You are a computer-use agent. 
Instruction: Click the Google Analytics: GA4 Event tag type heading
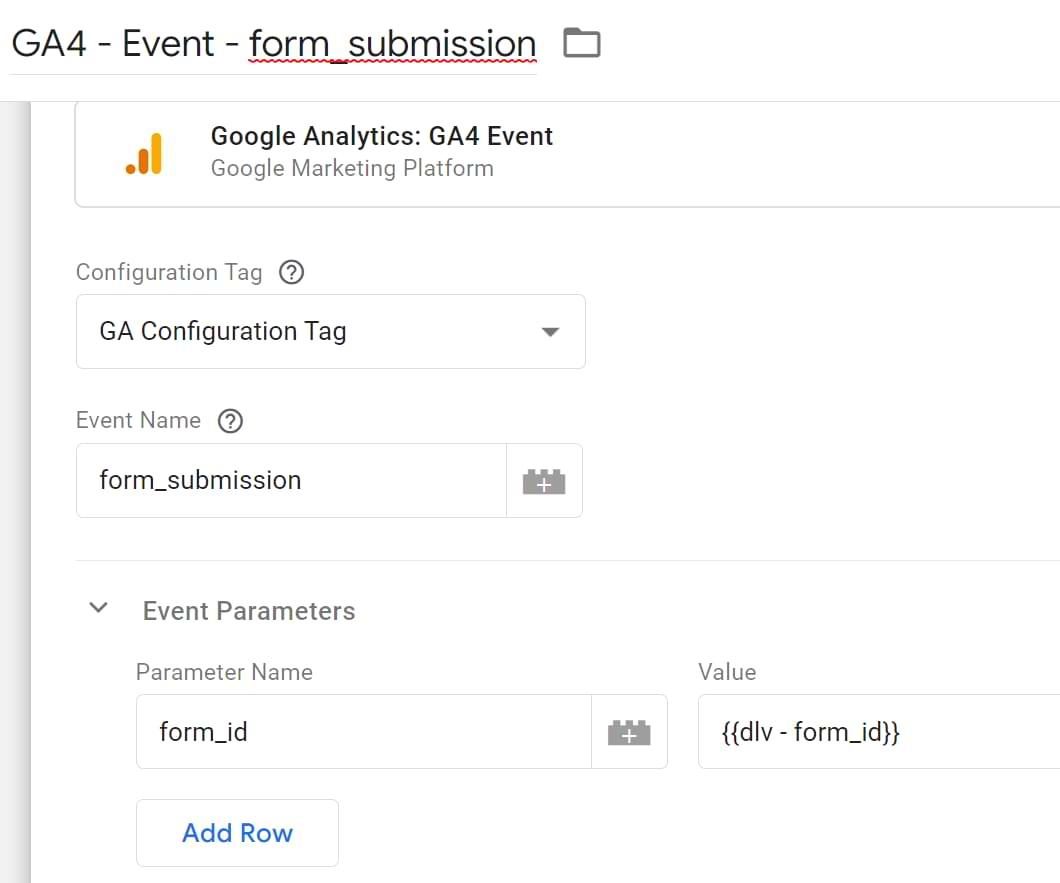tap(381, 137)
